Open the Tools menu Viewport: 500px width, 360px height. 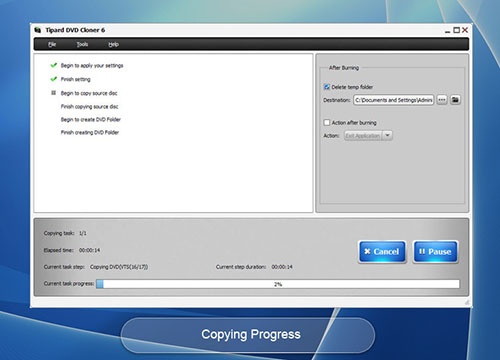click(x=82, y=44)
